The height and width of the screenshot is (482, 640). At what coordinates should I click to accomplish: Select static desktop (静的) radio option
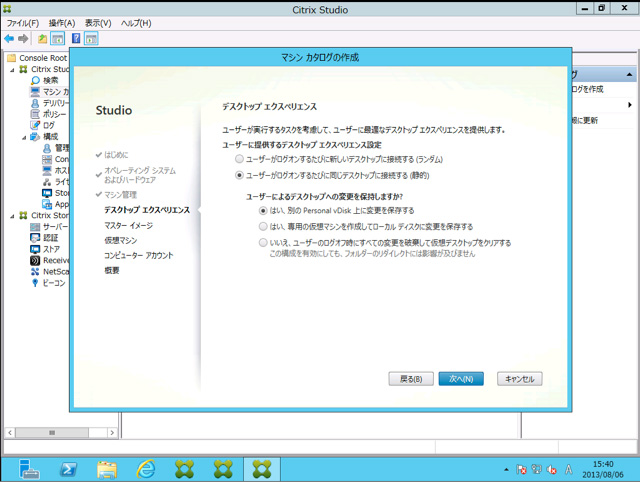click(240, 175)
